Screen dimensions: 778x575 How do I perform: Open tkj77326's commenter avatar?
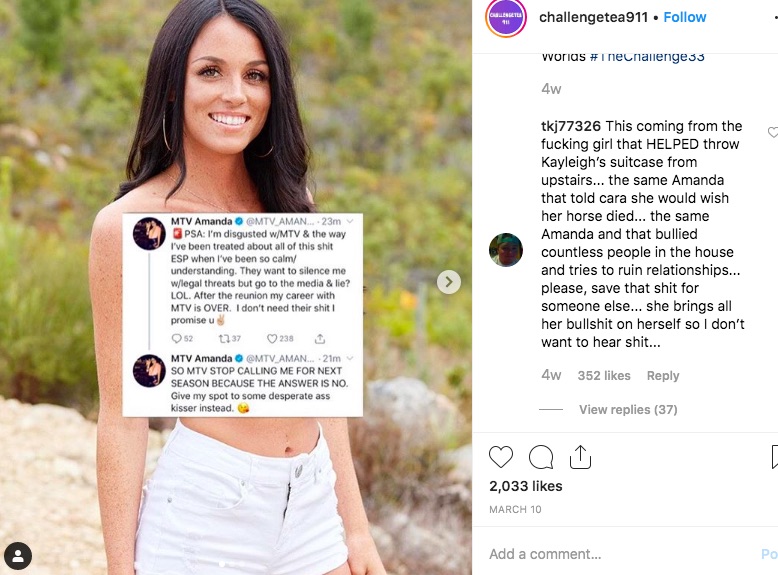pyautogui.click(x=506, y=250)
